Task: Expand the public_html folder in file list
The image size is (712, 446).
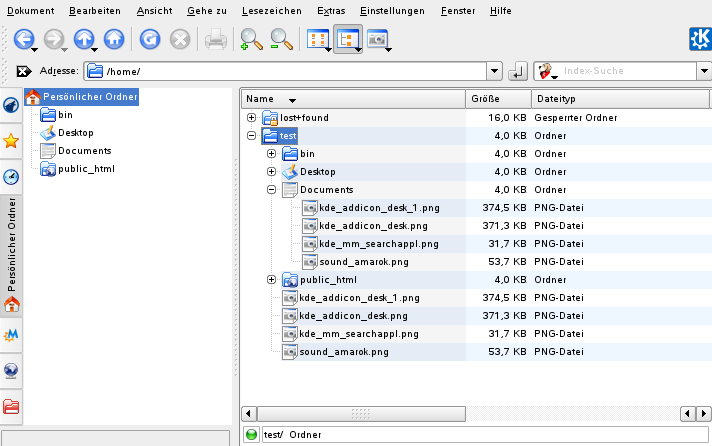Action: coord(271,280)
